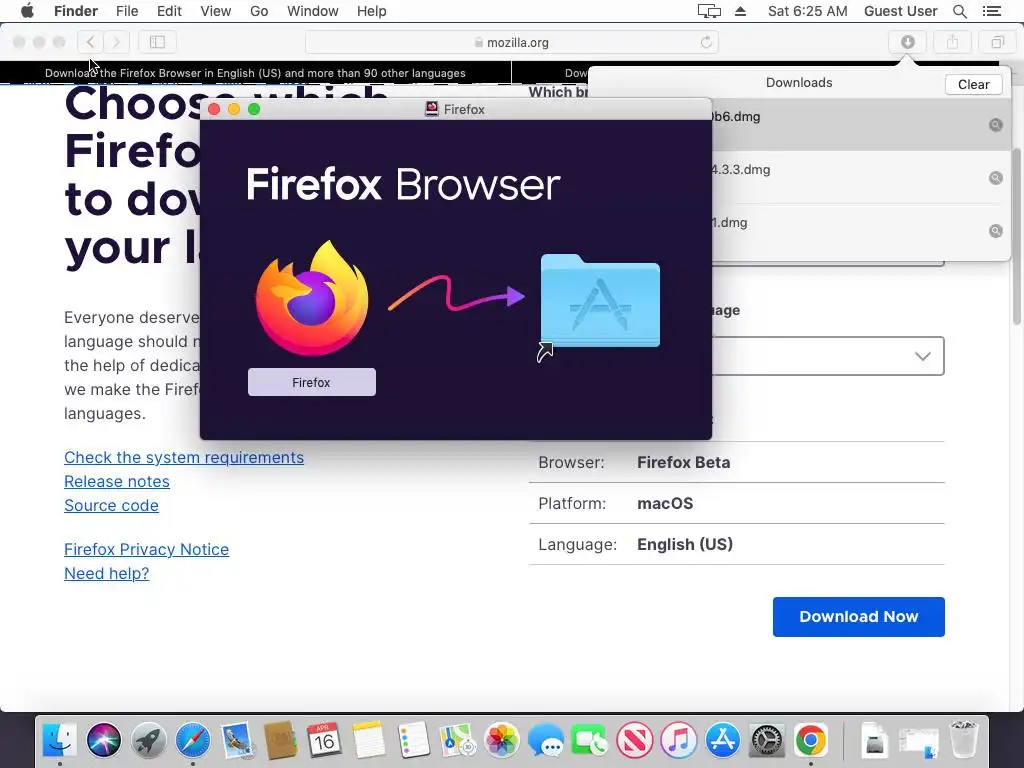Open the Finder app menu

coord(76,11)
